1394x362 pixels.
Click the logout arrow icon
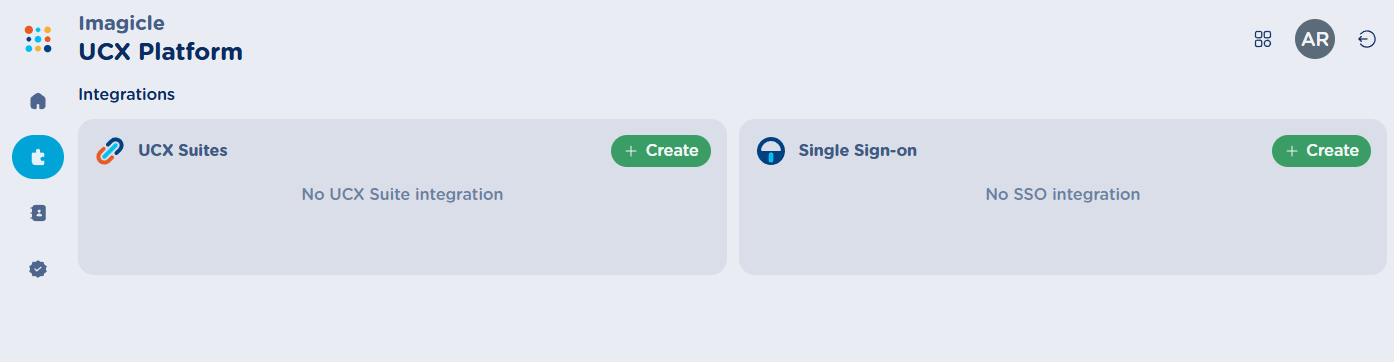coord(1367,39)
